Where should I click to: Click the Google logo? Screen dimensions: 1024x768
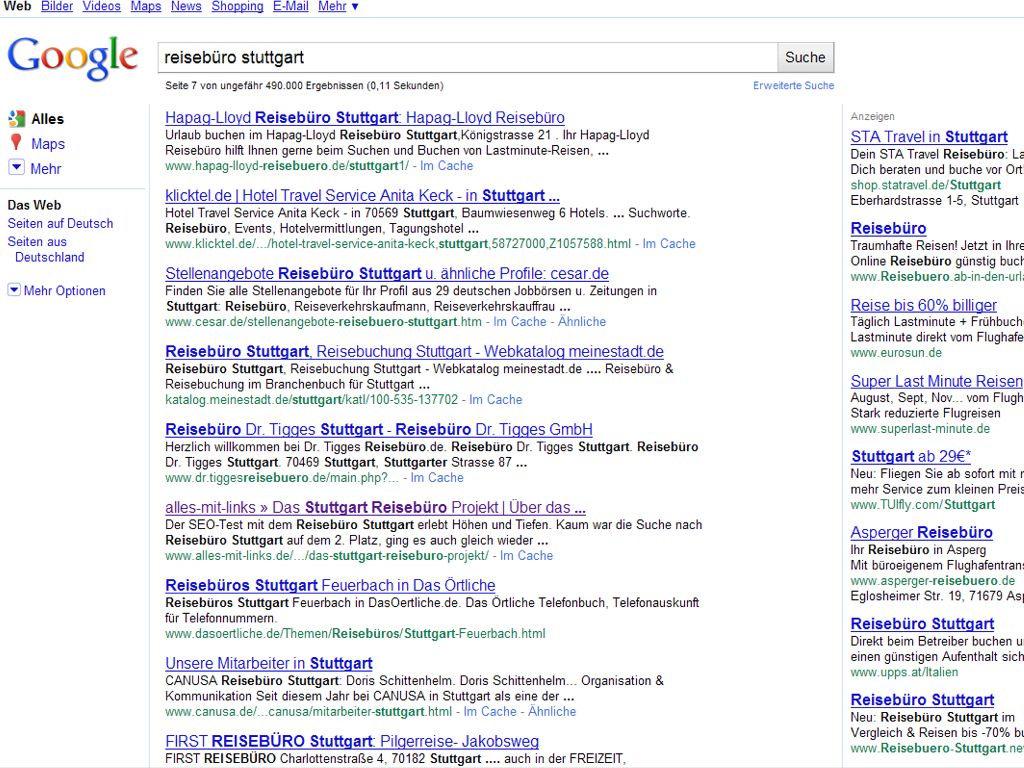72,58
